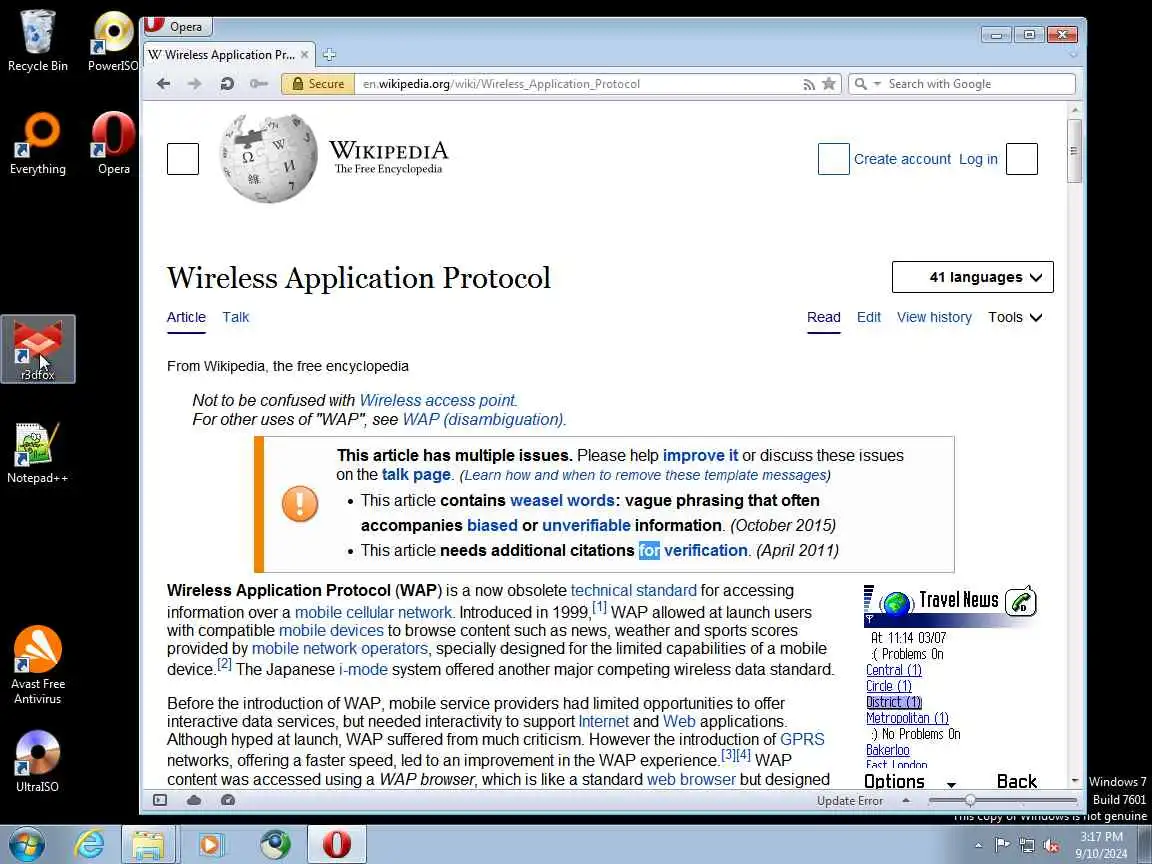Close the Wireless Application Protocol tab
The height and width of the screenshot is (864, 1152).
point(304,54)
